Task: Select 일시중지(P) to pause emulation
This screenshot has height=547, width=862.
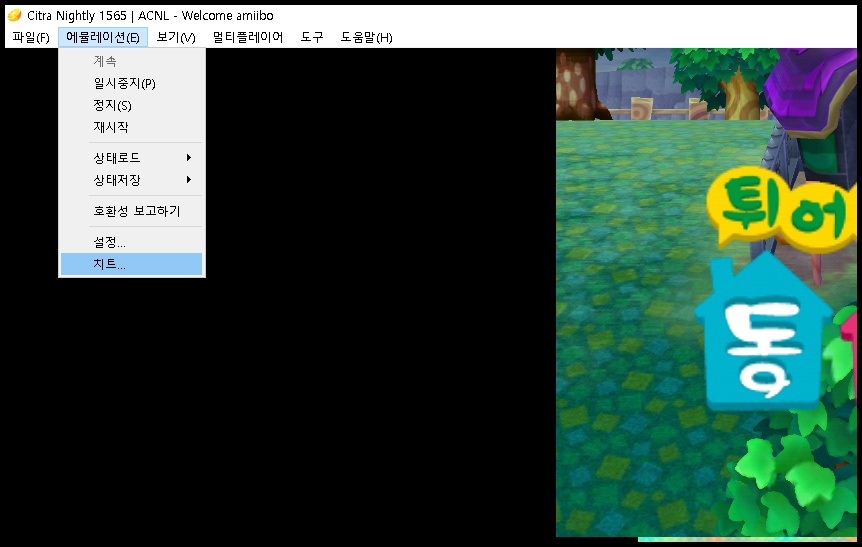Action: pos(131,83)
